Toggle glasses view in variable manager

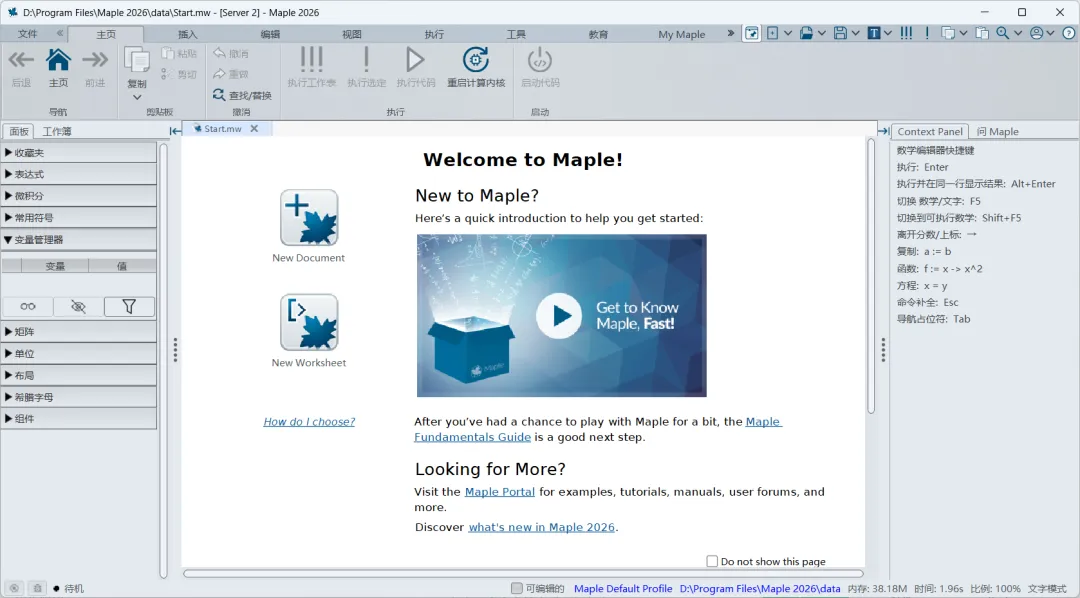28,307
